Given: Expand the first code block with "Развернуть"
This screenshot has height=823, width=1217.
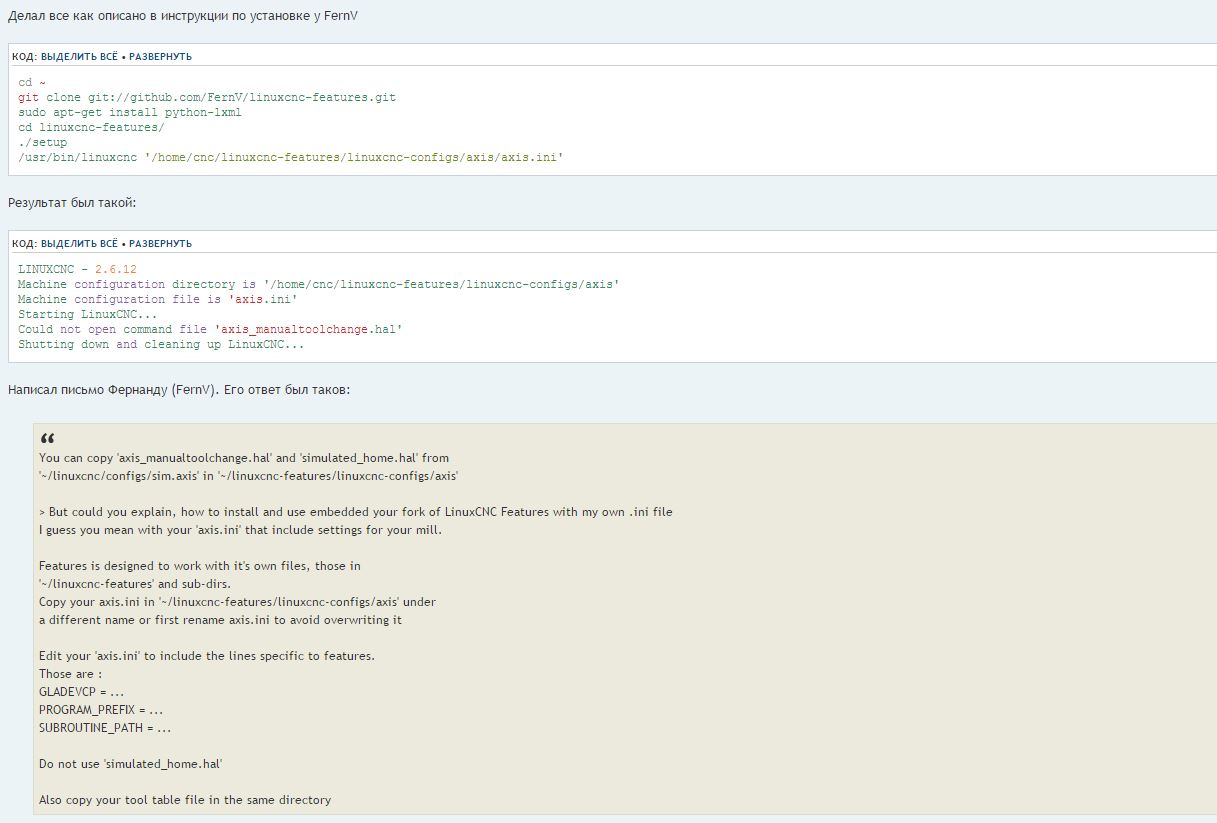Looking at the screenshot, I should (x=160, y=57).
